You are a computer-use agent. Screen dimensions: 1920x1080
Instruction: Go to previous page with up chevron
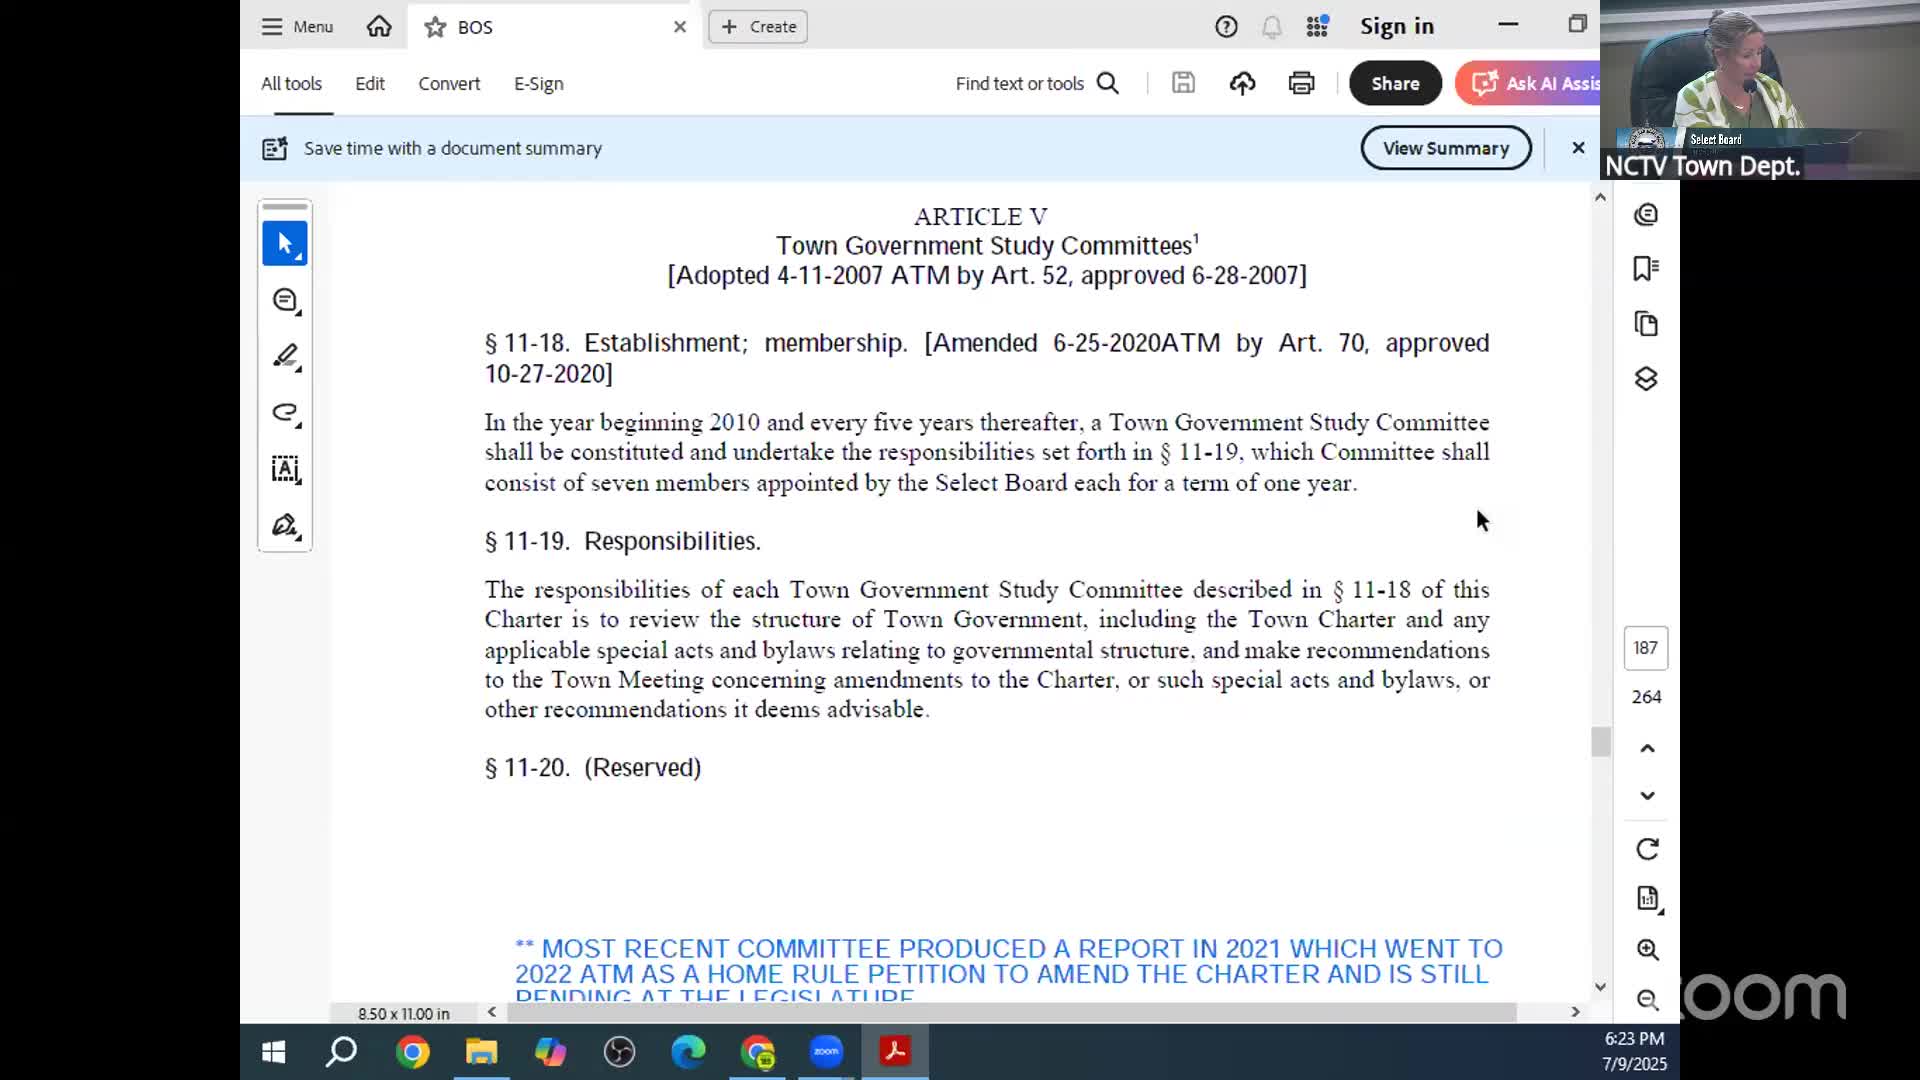tap(1647, 748)
